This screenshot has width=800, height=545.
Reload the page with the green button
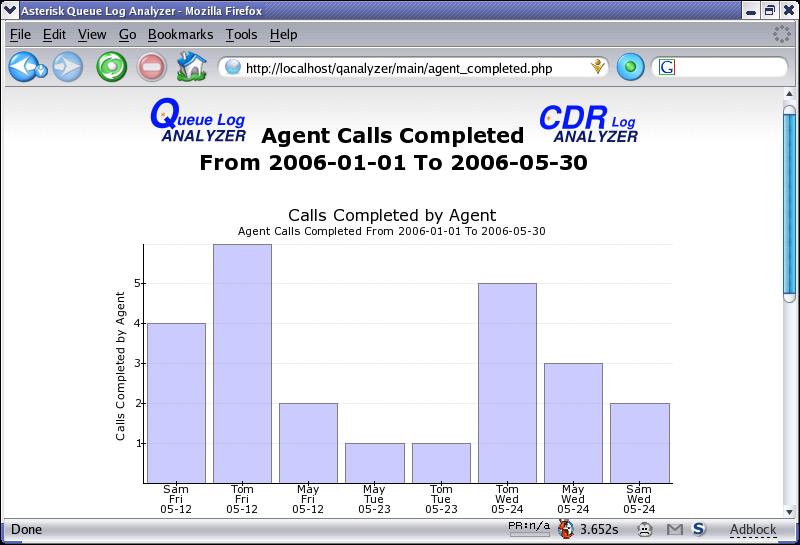110,68
